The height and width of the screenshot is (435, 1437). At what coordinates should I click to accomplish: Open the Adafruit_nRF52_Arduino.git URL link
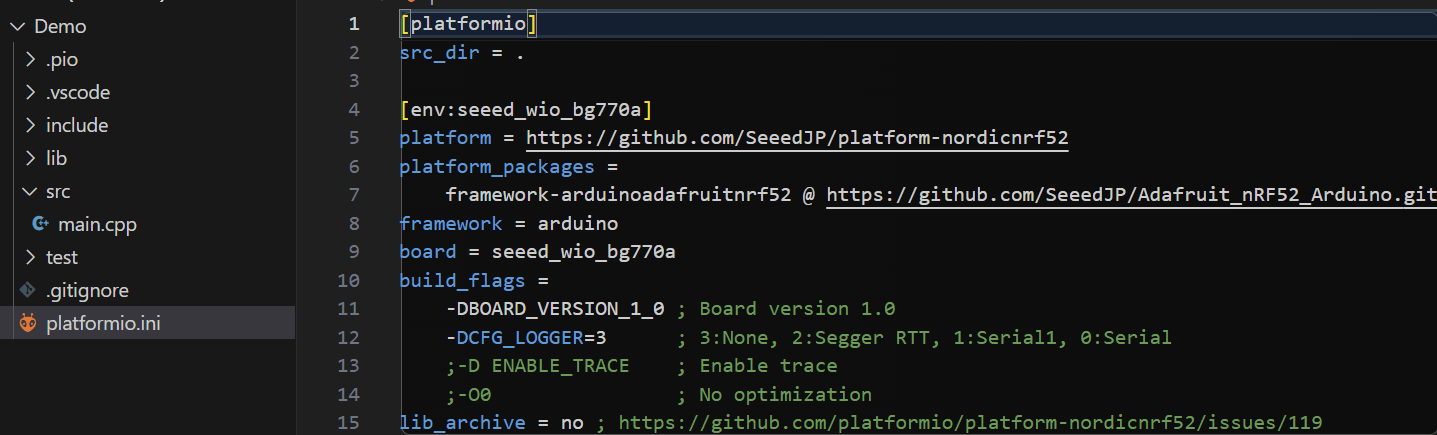1131,195
